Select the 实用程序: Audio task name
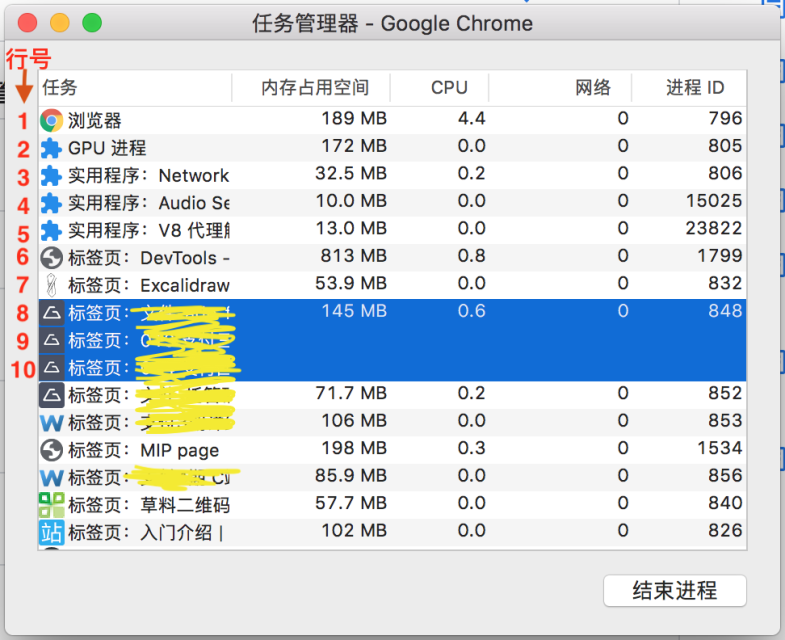This screenshot has width=785, height=640. 149,203
